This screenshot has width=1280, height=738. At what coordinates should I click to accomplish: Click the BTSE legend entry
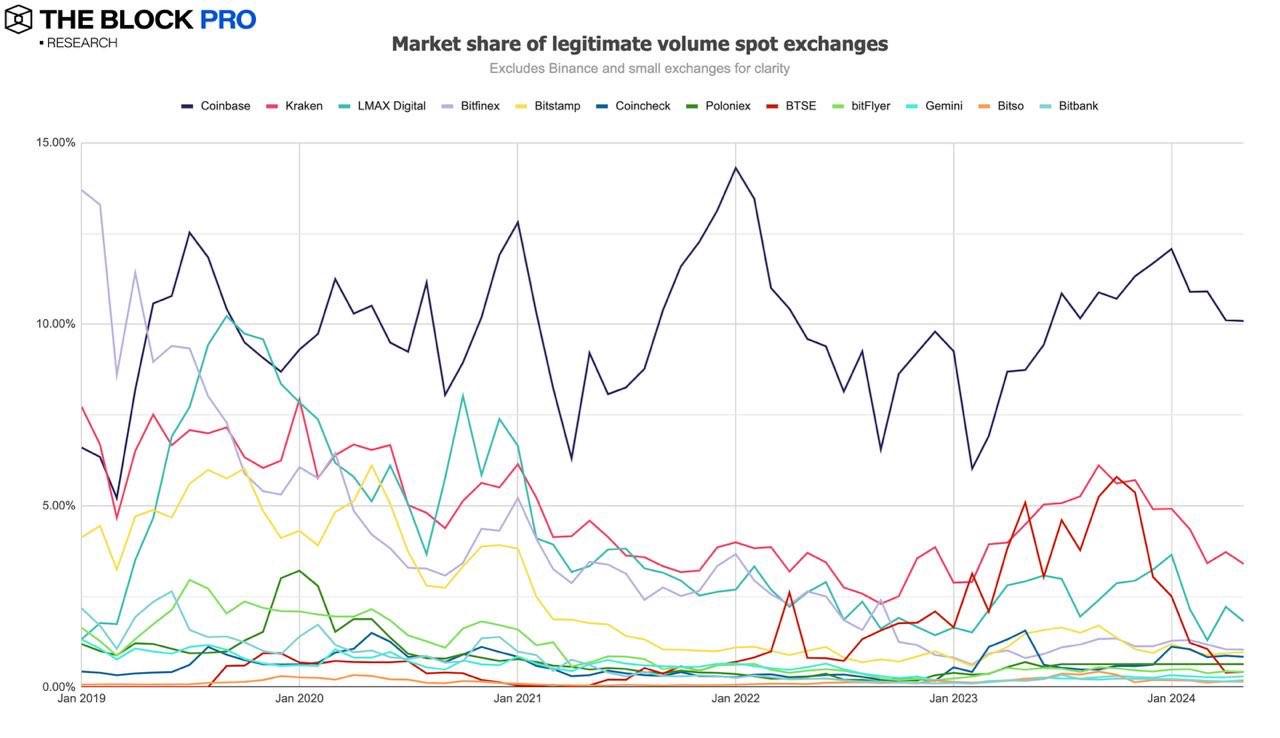pos(797,106)
